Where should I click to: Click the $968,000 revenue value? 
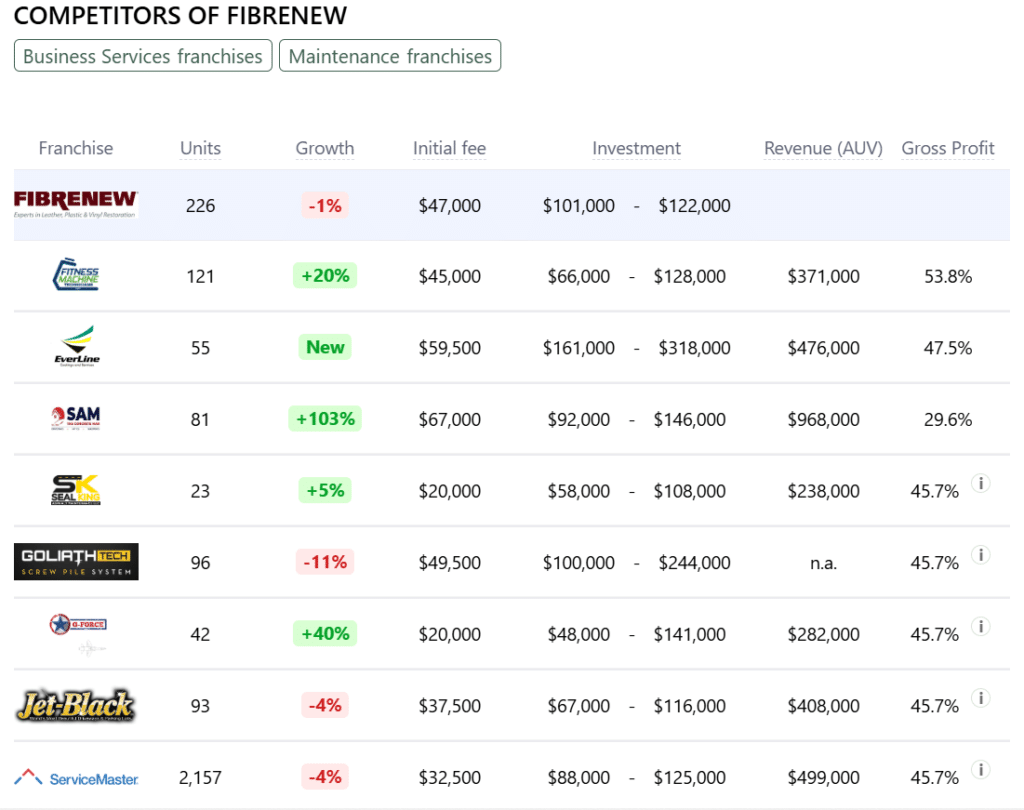point(823,419)
